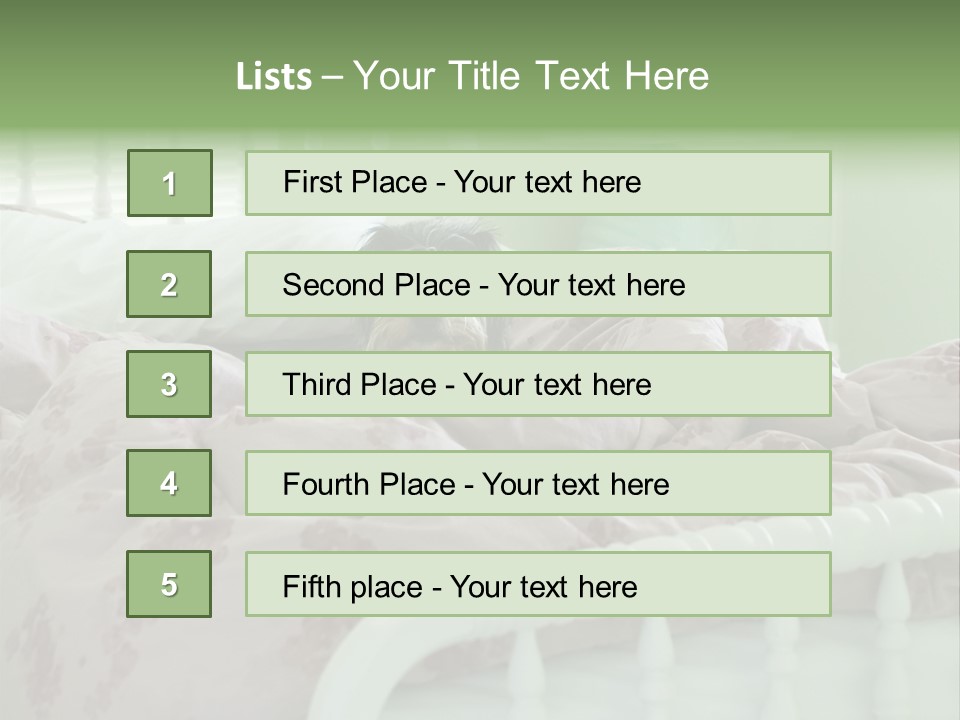Viewport: 960px width, 720px height.
Task: Select the number 2 green box
Action: pyautogui.click(x=169, y=284)
